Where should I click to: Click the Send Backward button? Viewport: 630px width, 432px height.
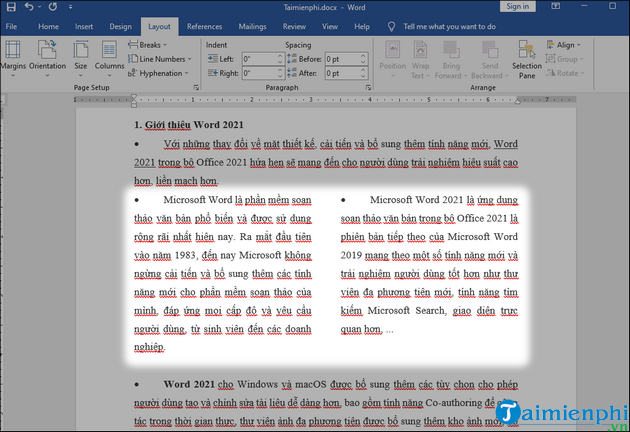(x=489, y=59)
